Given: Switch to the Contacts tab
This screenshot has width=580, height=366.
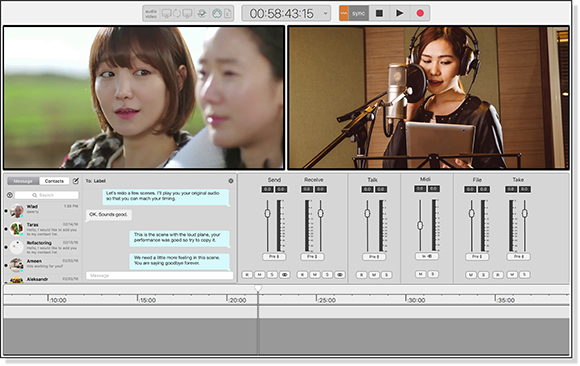Looking at the screenshot, I should point(54,181).
